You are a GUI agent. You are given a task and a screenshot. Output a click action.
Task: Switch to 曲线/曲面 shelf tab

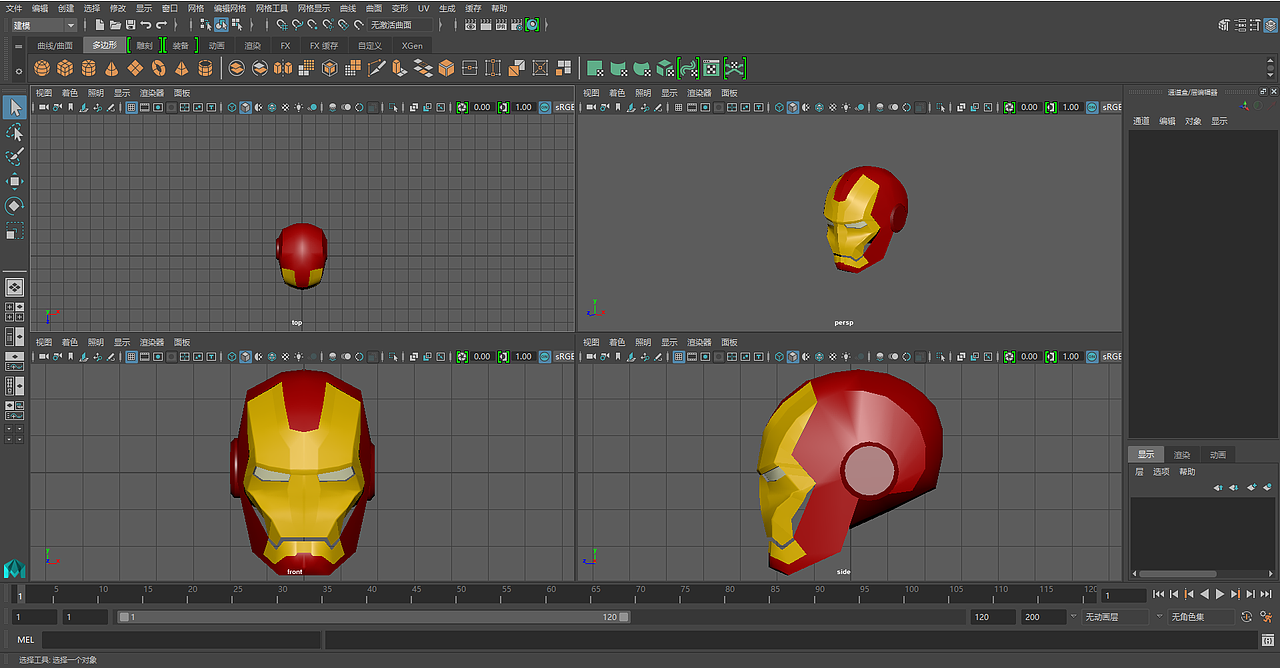click(55, 46)
